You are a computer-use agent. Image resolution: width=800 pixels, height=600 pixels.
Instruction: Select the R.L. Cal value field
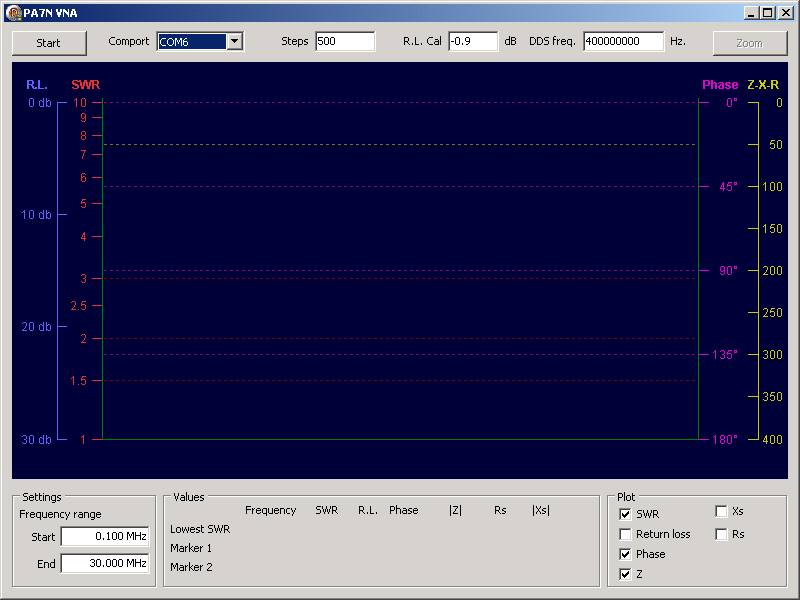point(472,42)
